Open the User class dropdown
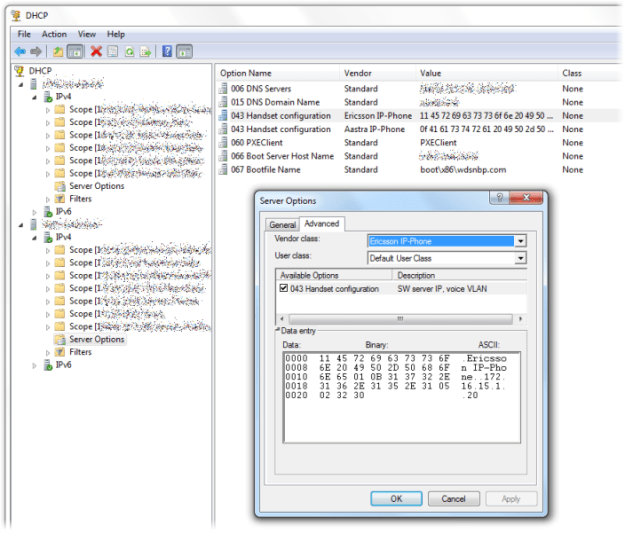Image resolution: width=625 pixels, height=533 pixels. point(520,258)
